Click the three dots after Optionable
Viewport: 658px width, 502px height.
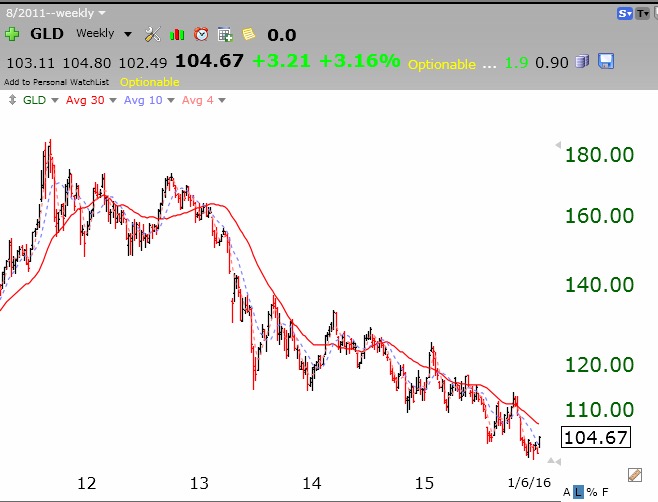click(489, 67)
